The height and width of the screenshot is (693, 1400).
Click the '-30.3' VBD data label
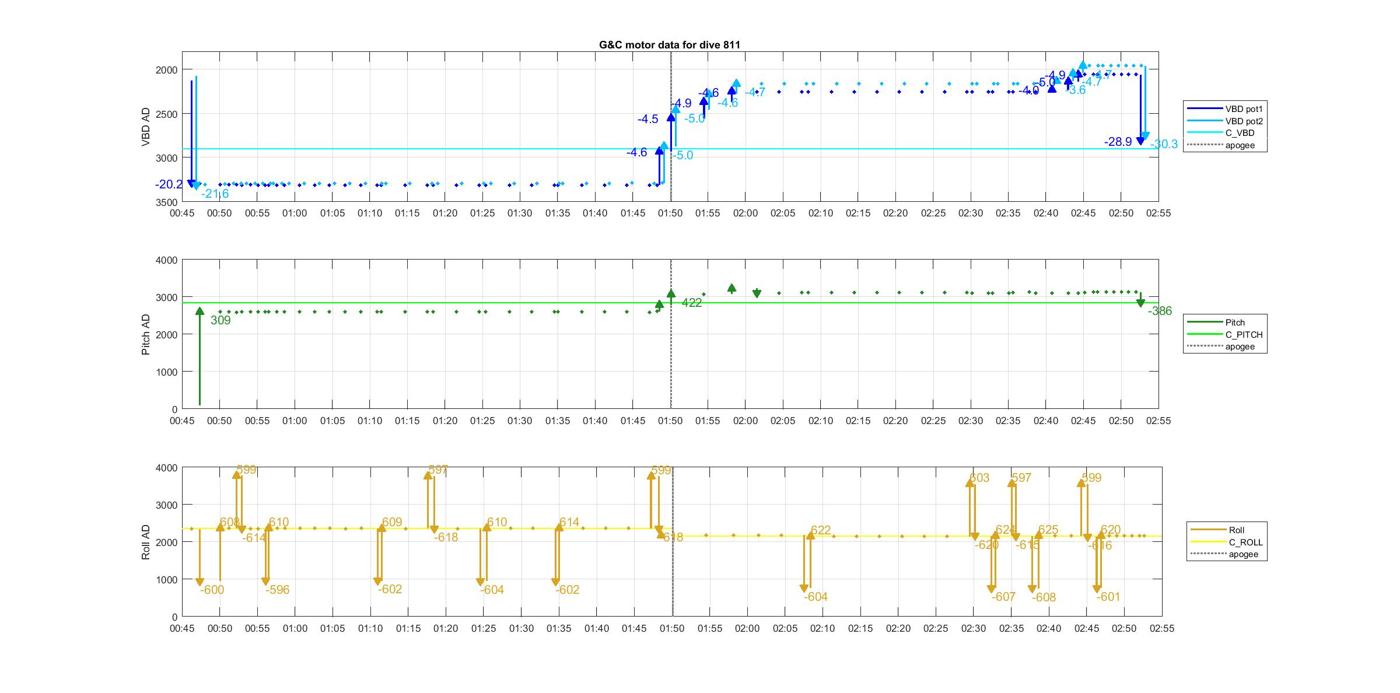point(1164,145)
